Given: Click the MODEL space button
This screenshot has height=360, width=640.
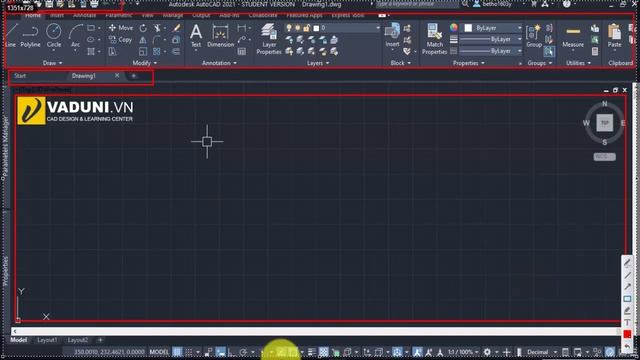Looking at the screenshot, I should point(159,352).
